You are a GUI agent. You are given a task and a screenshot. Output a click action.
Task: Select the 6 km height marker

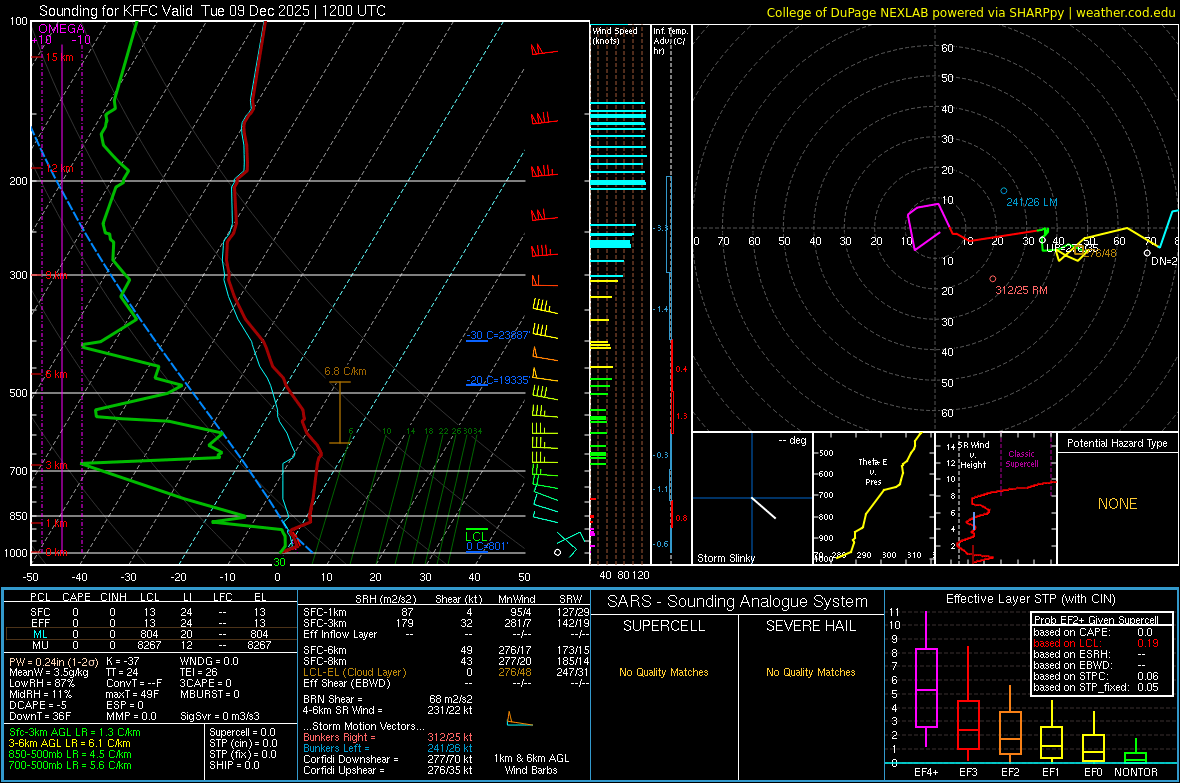tap(56, 374)
